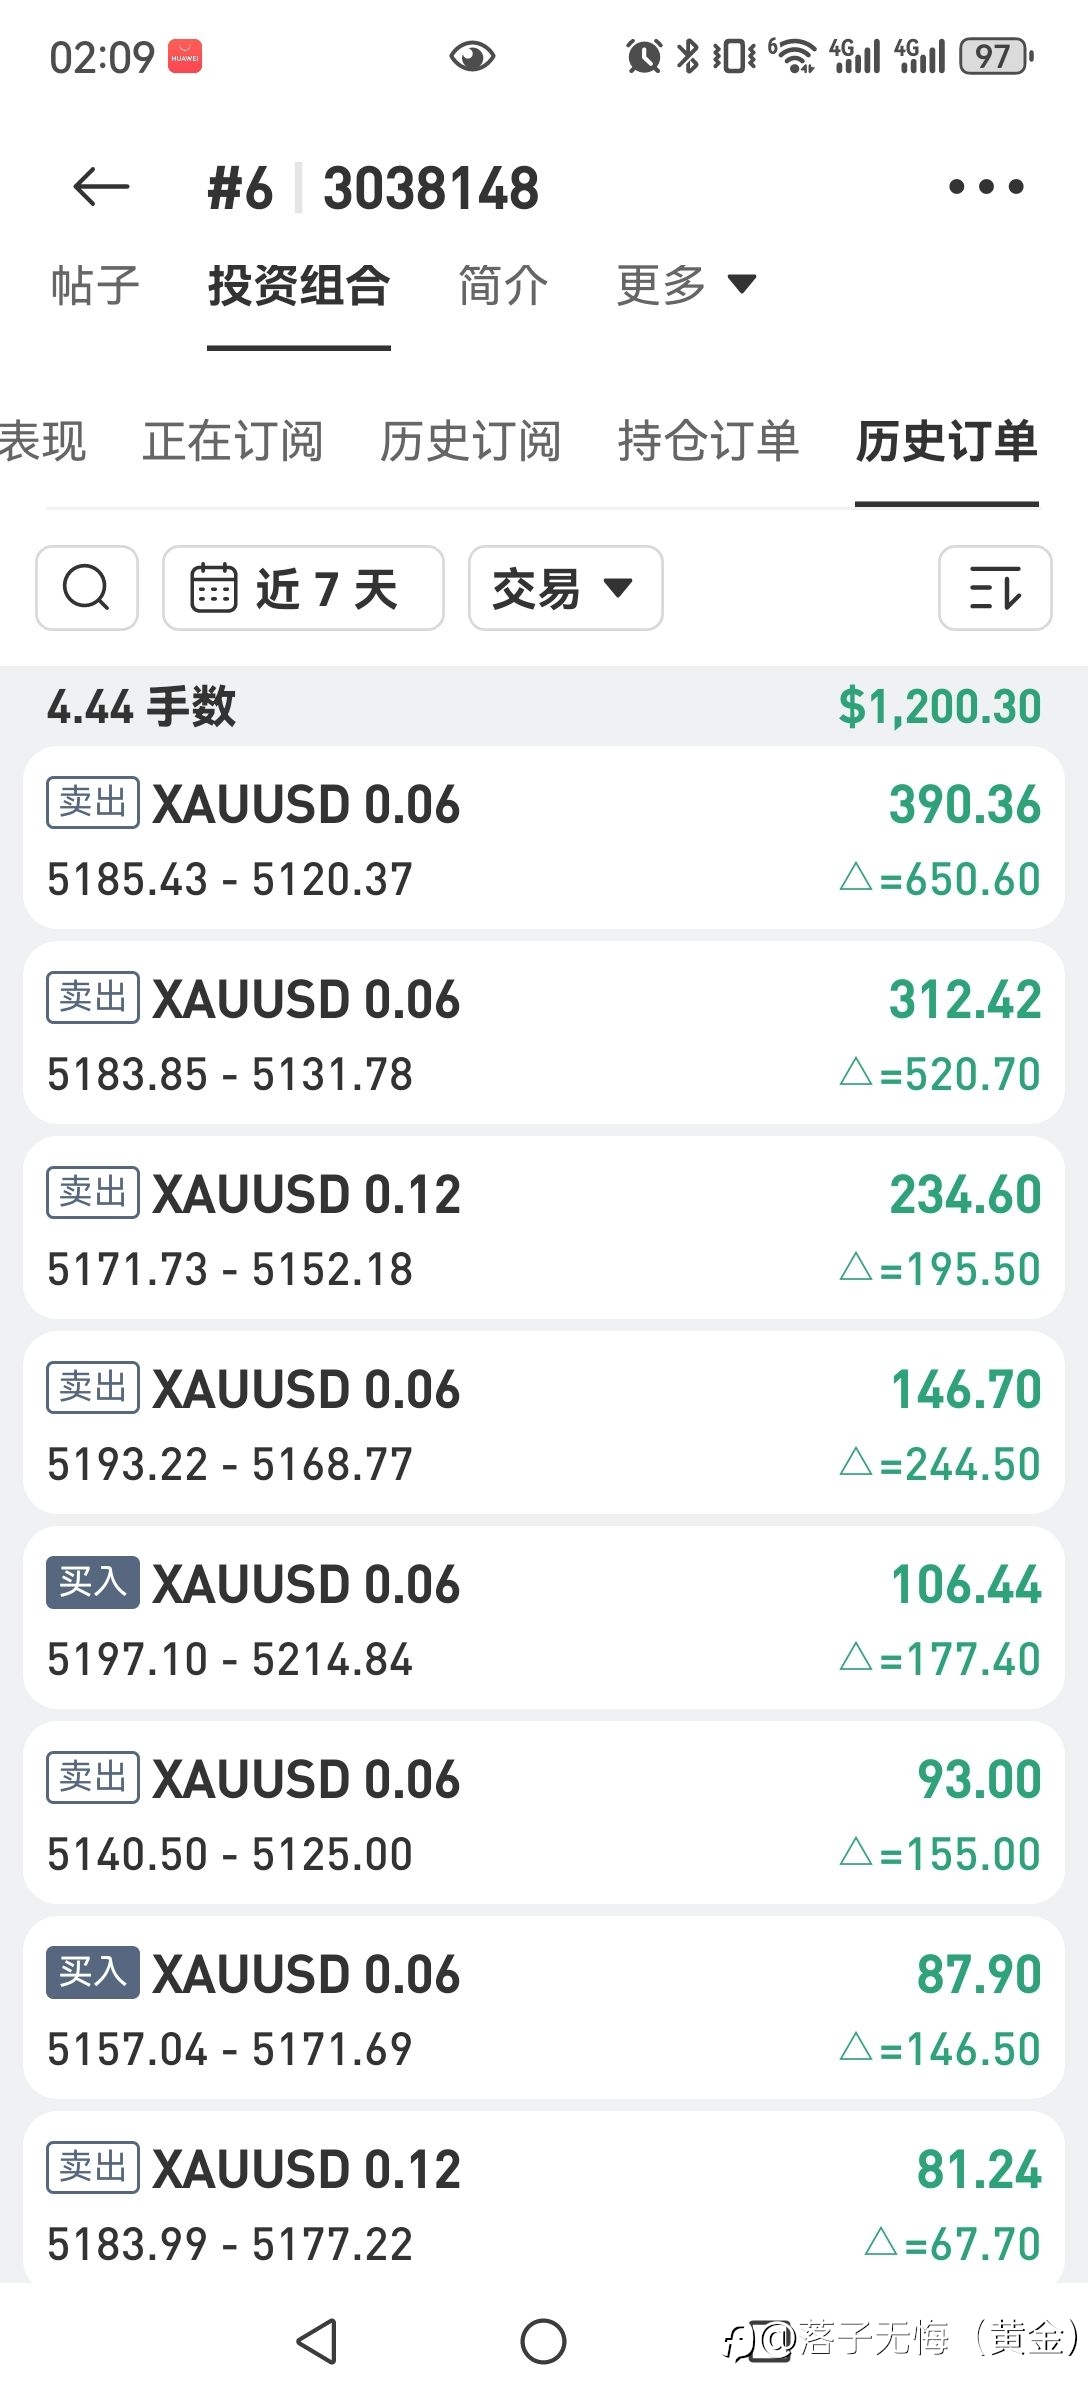Viewport: 1088px width, 2400px height.
Task: Go to the 正在订阅 sub-tab
Action: pyautogui.click(x=233, y=441)
